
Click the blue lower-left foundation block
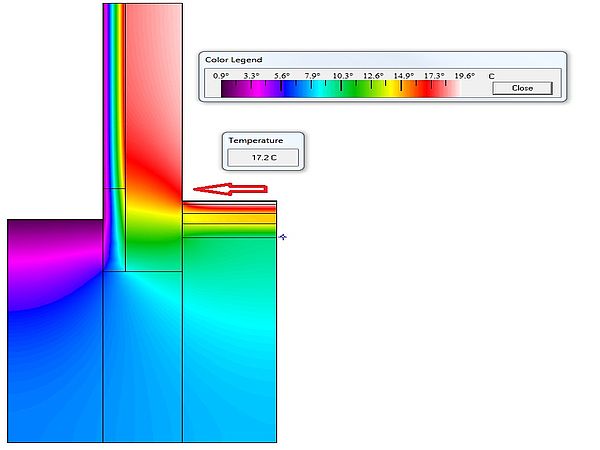coord(55,380)
